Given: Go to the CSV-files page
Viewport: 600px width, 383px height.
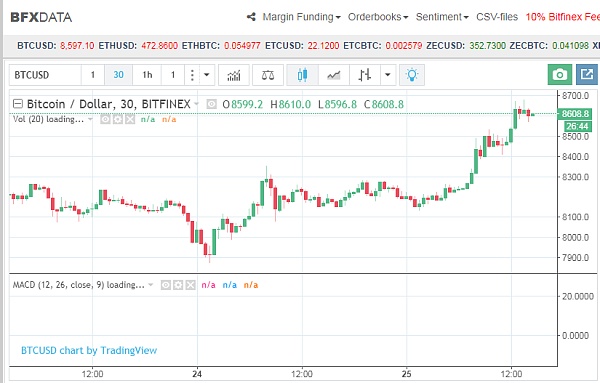Looking at the screenshot, I should tap(497, 17).
